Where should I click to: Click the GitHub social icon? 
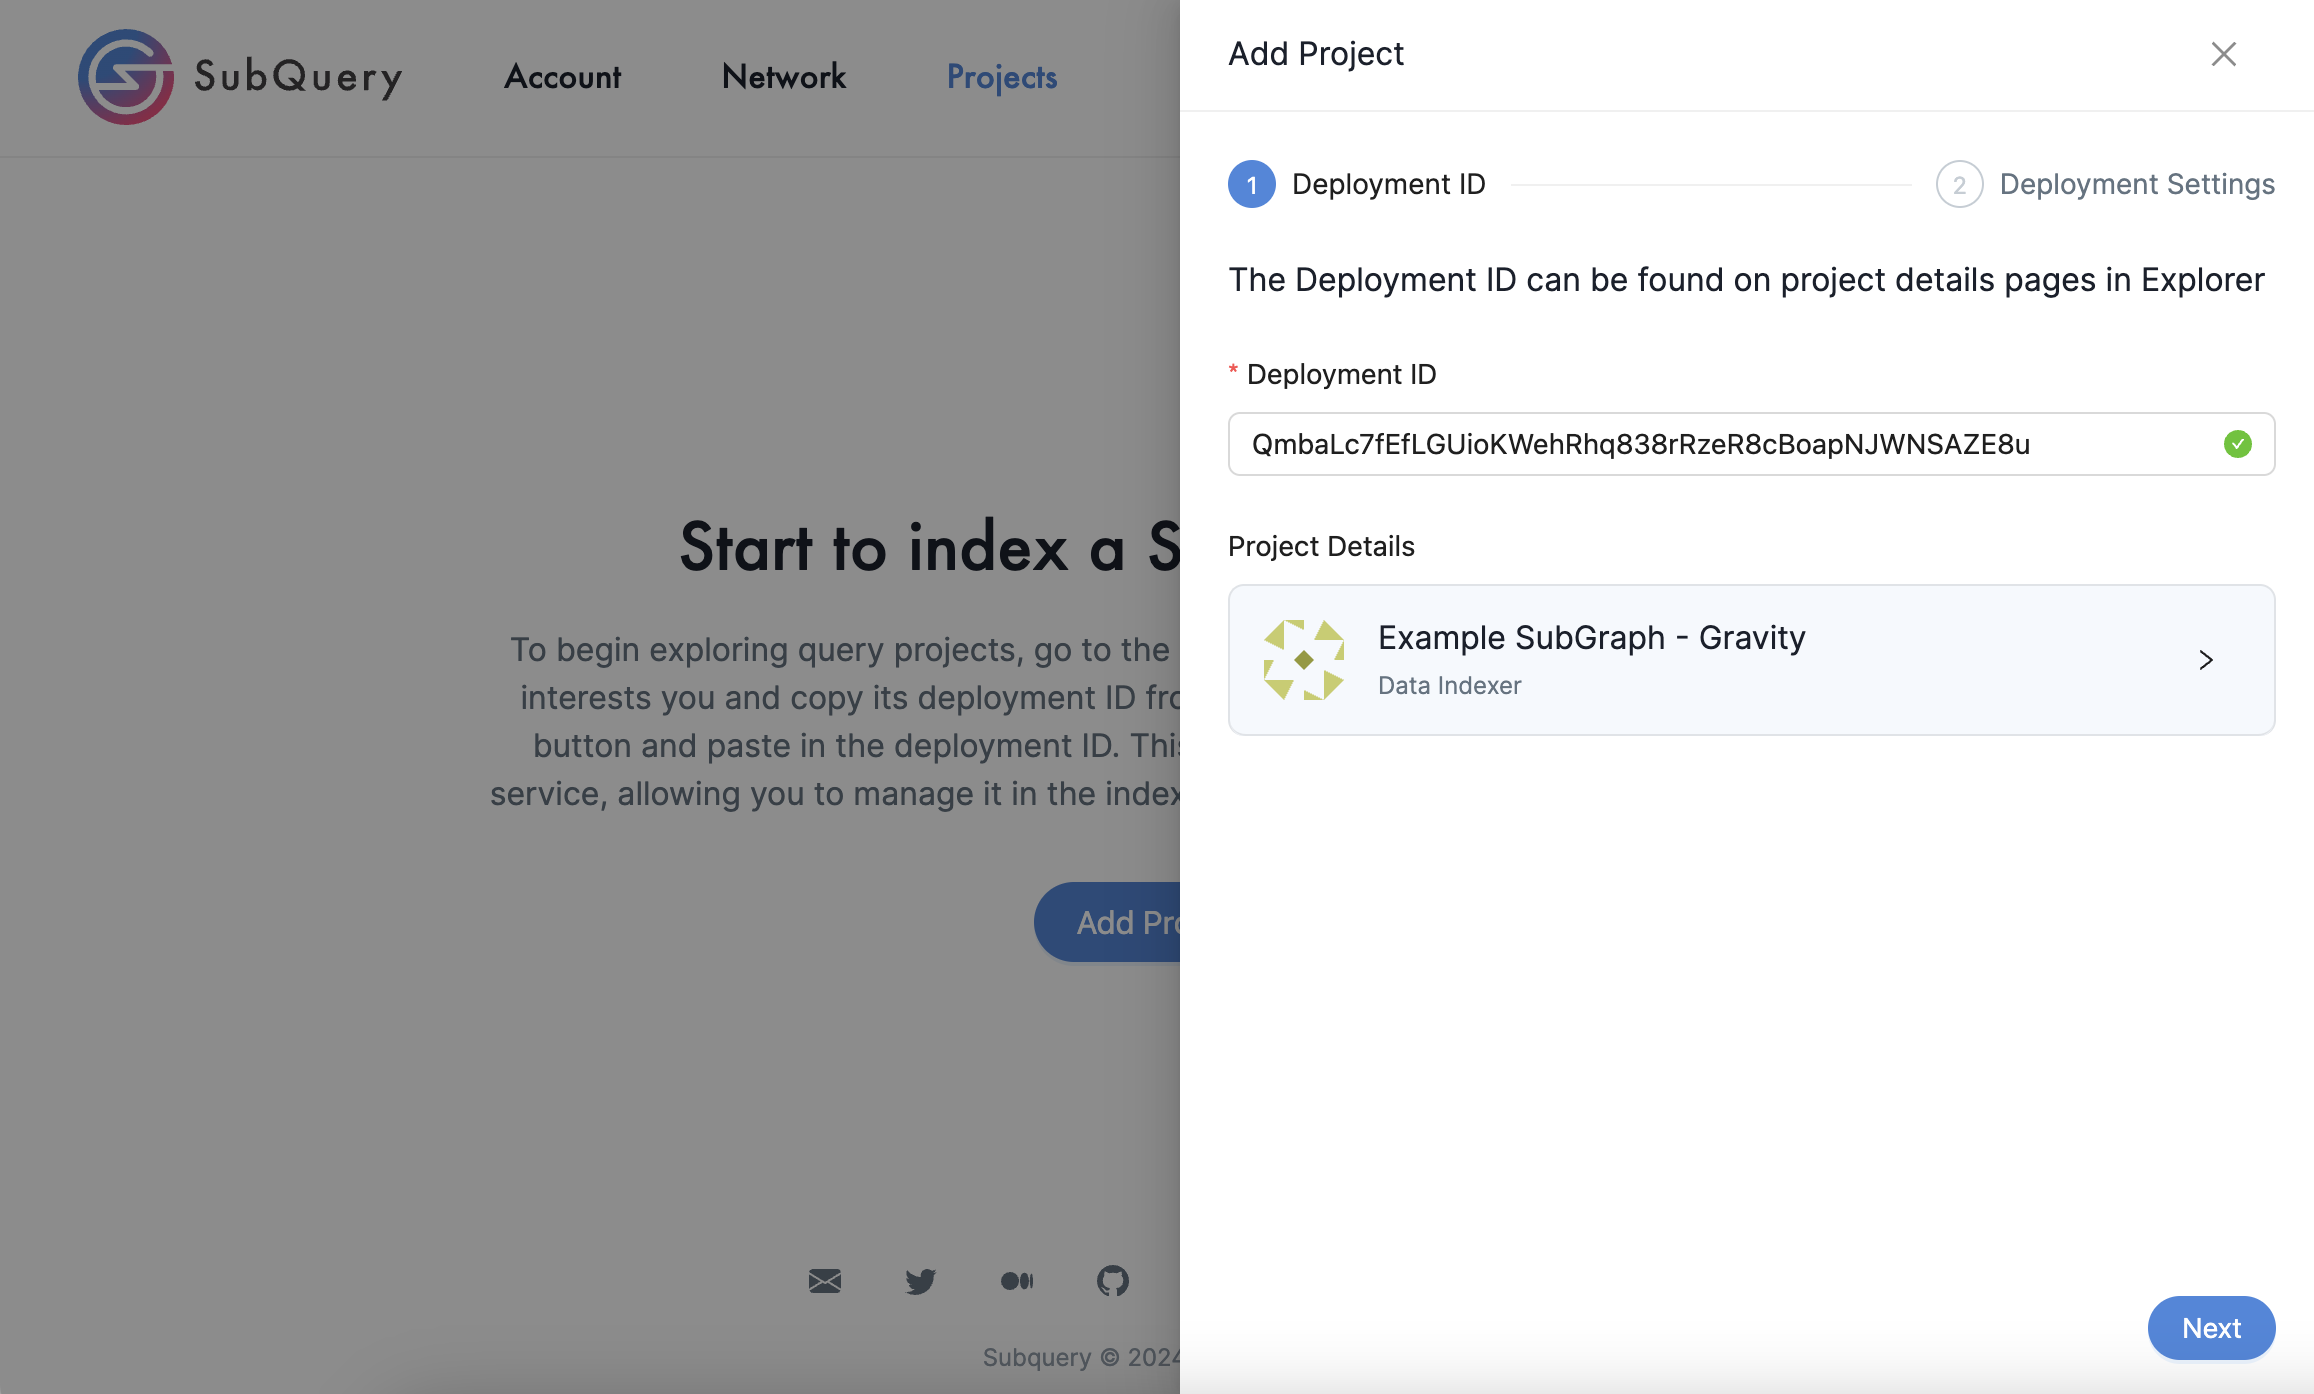(1112, 1278)
